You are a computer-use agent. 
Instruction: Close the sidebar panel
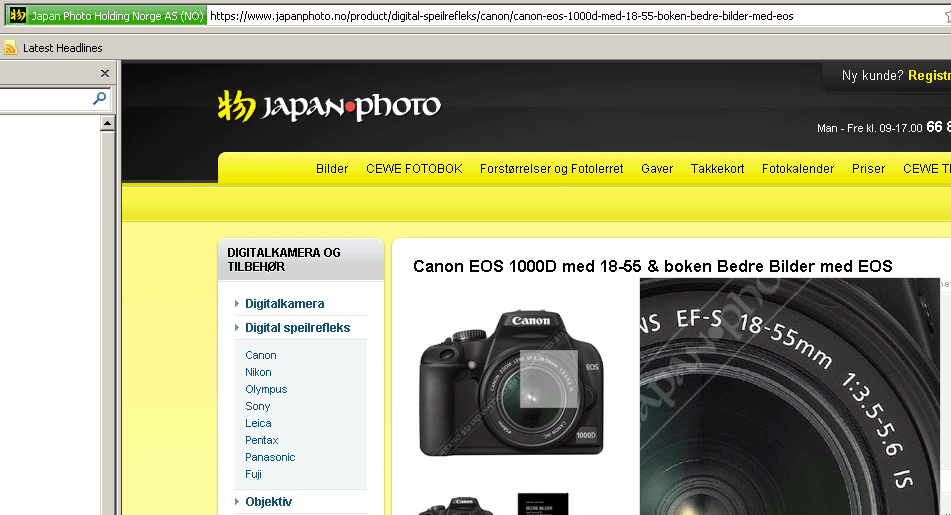pyautogui.click(x=105, y=73)
